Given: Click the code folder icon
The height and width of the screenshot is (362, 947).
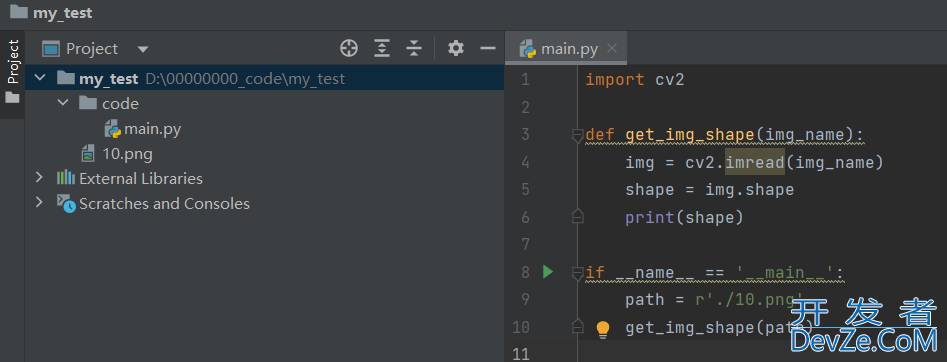Looking at the screenshot, I should pyautogui.click(x=88, y=103).
